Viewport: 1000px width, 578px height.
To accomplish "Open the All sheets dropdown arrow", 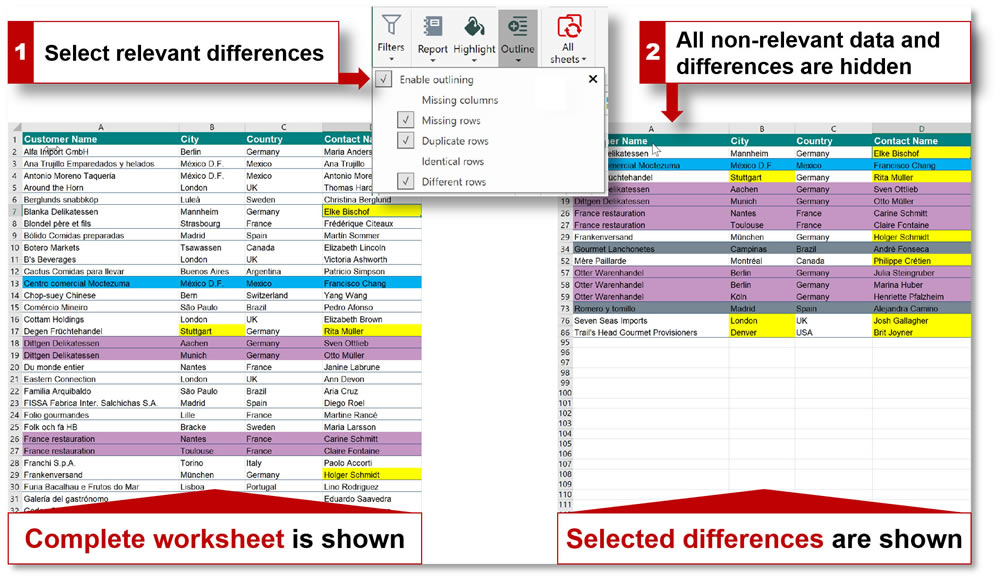I will pos(583,59).
